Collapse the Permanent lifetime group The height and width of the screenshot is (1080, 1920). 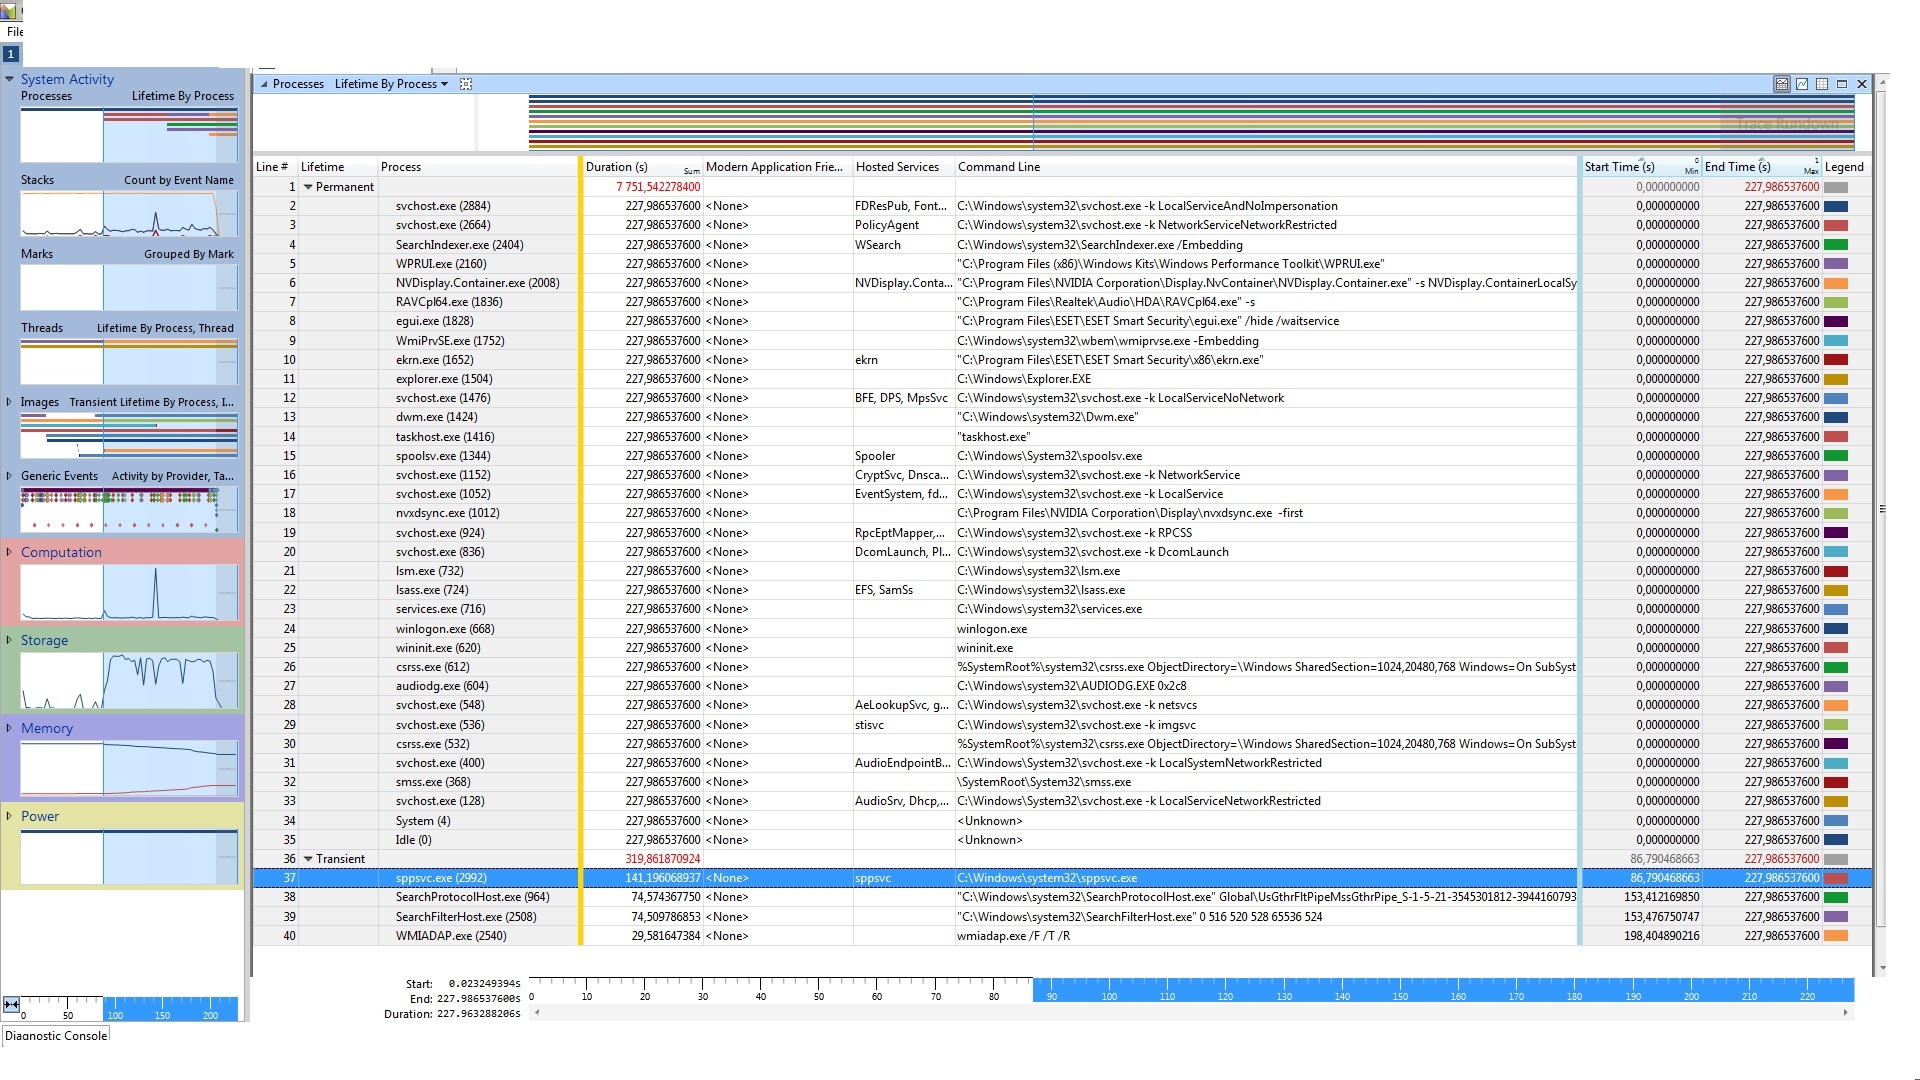coord(308,187)
